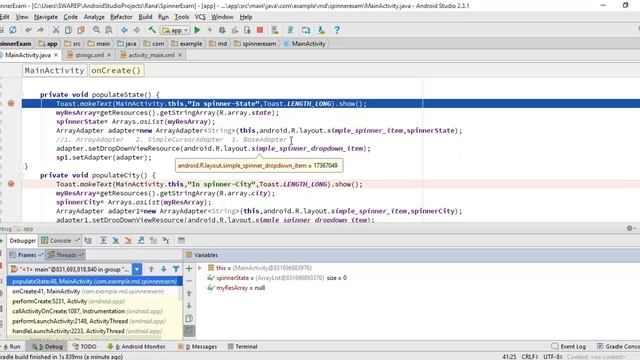This screenshot has height=360, width=640.
Task: Select the Debugger tab
Action: (x=22, y=240)
